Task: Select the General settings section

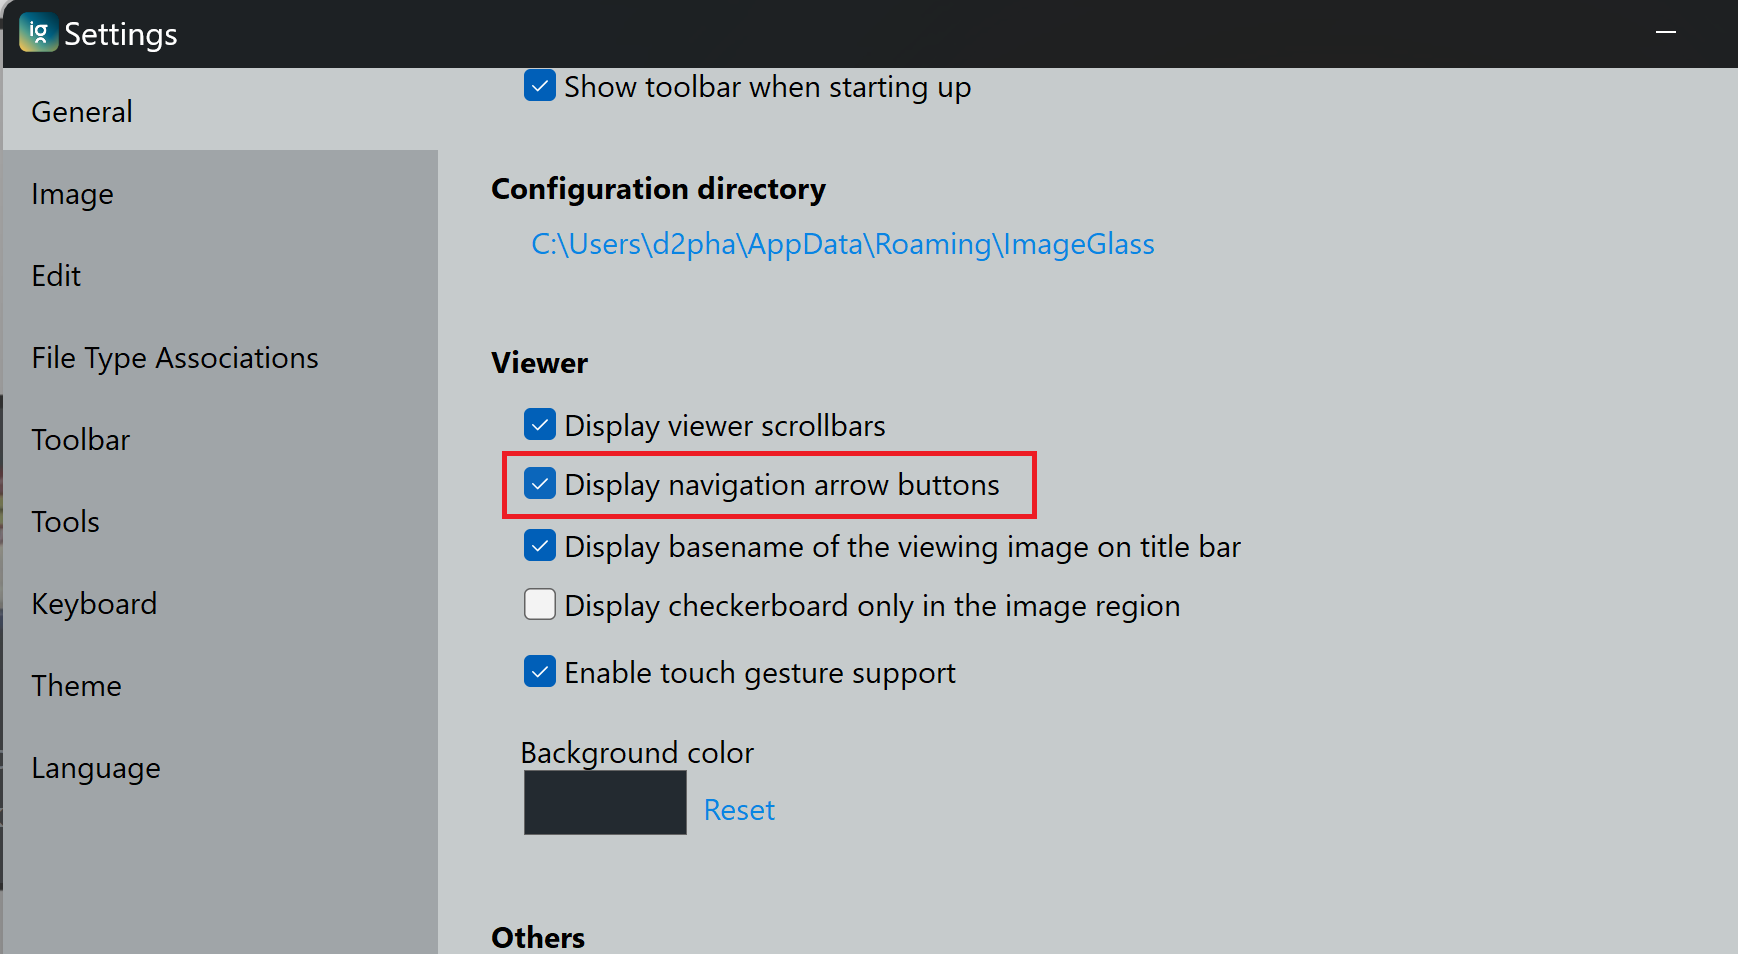Action: (x=82, y=112)
